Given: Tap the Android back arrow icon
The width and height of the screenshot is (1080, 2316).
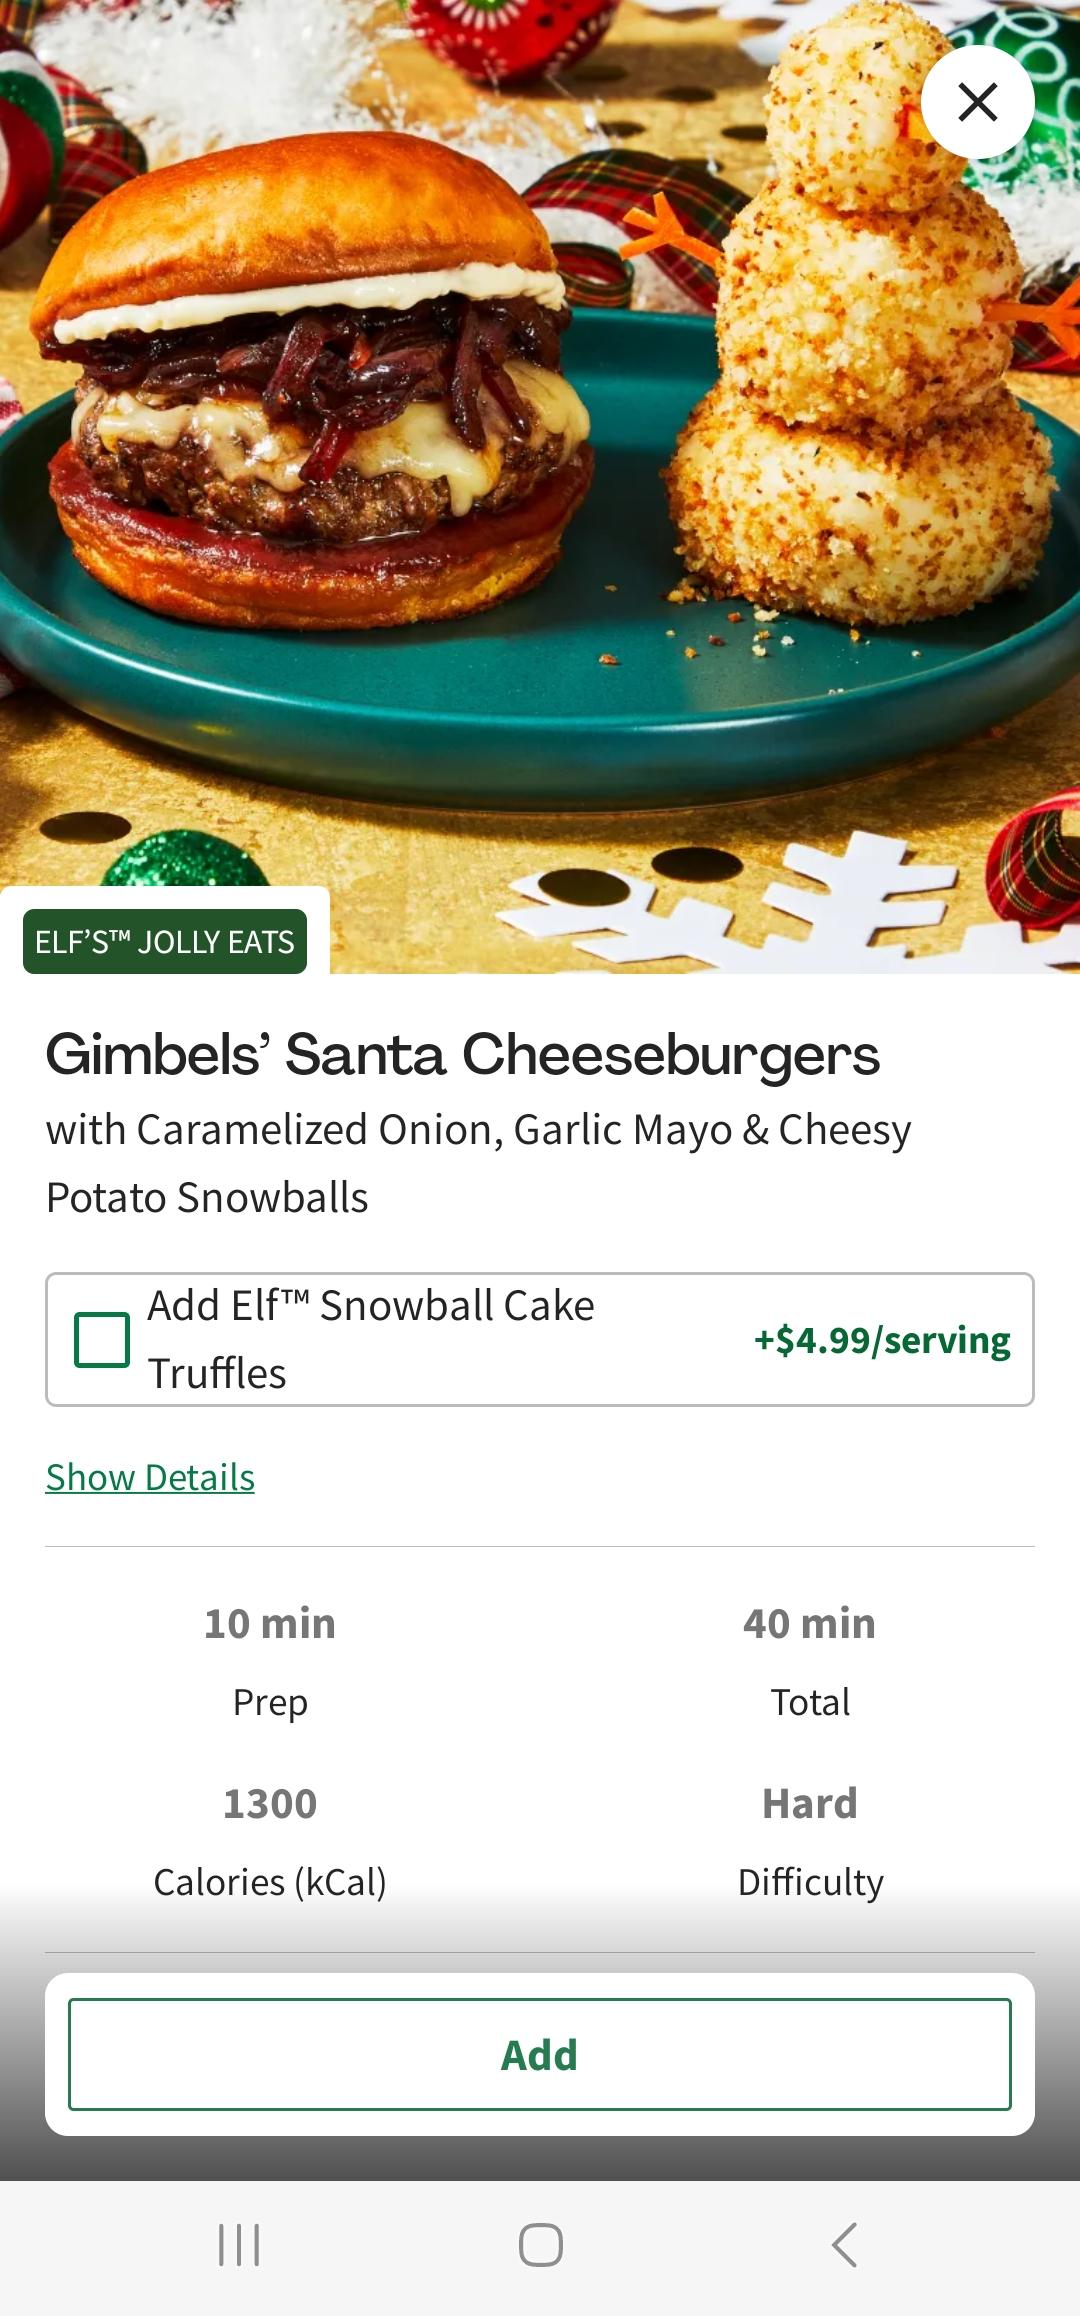Looking at the screenshot, I should point(845,2245).
